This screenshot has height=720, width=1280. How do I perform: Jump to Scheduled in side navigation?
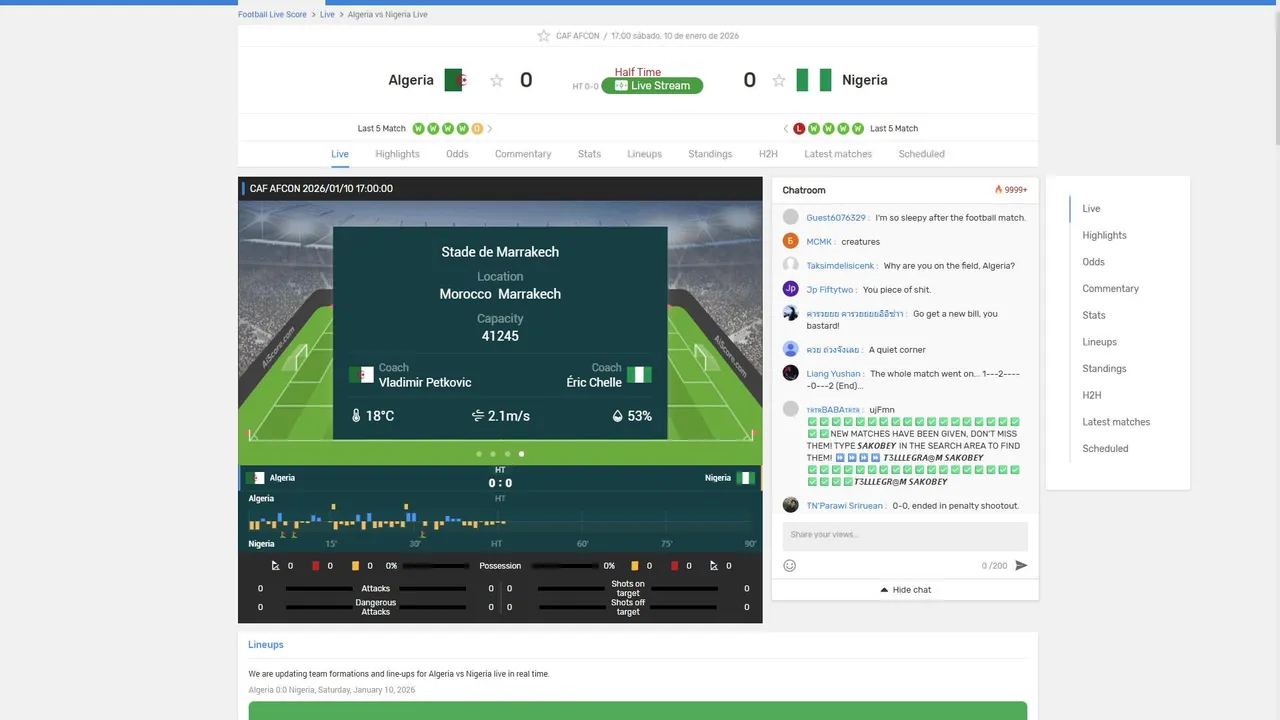(x=1105, y=449)
